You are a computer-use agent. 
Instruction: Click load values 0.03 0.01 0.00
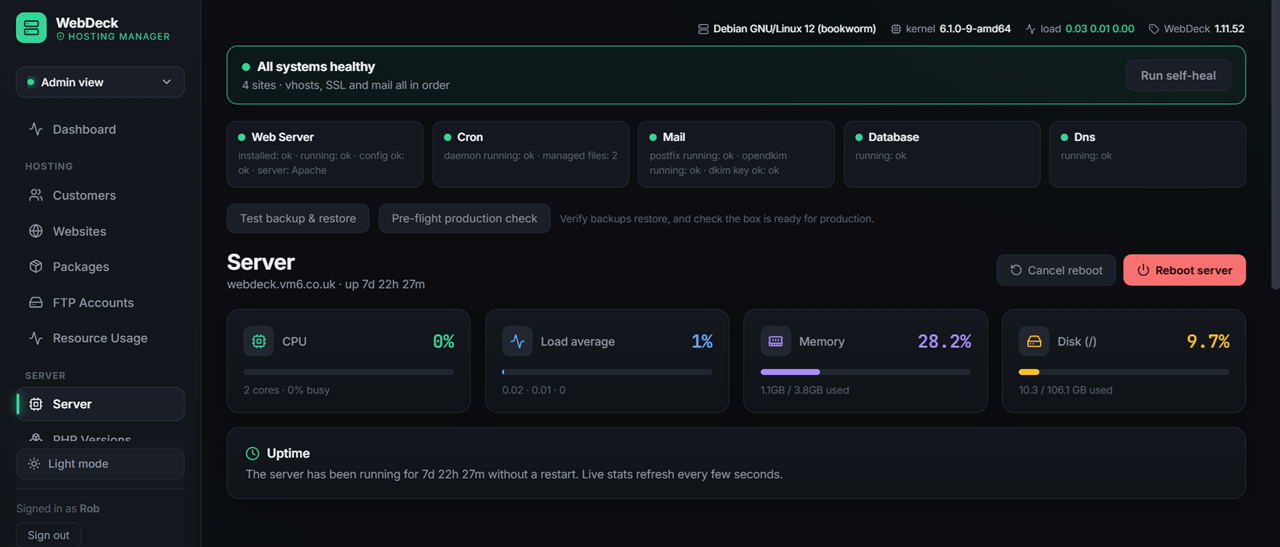tap(1100, 29)
